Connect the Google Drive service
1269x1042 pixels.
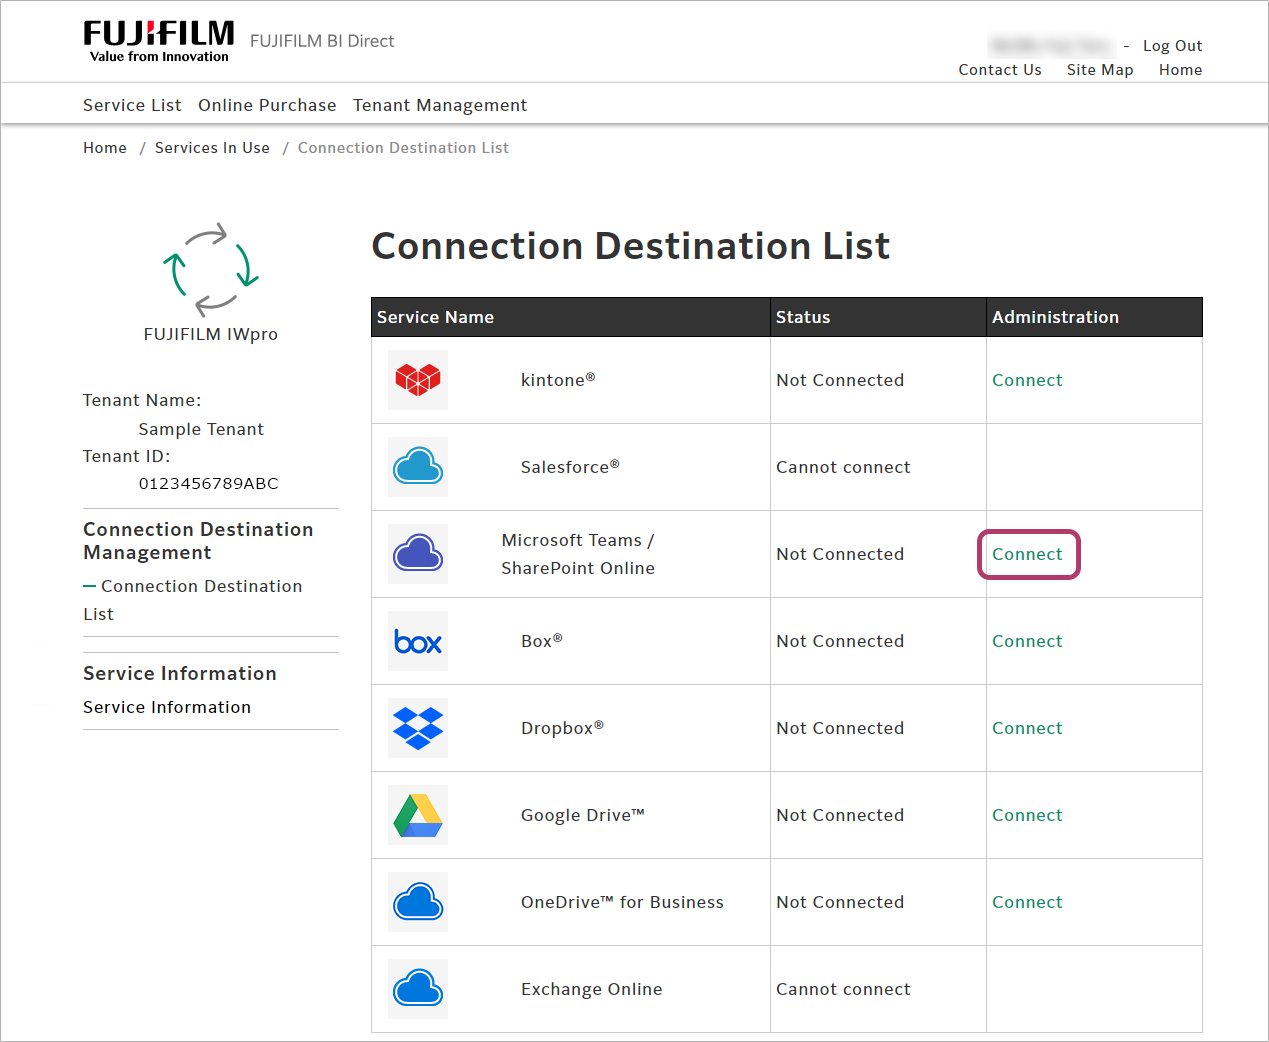point(1027,815)
